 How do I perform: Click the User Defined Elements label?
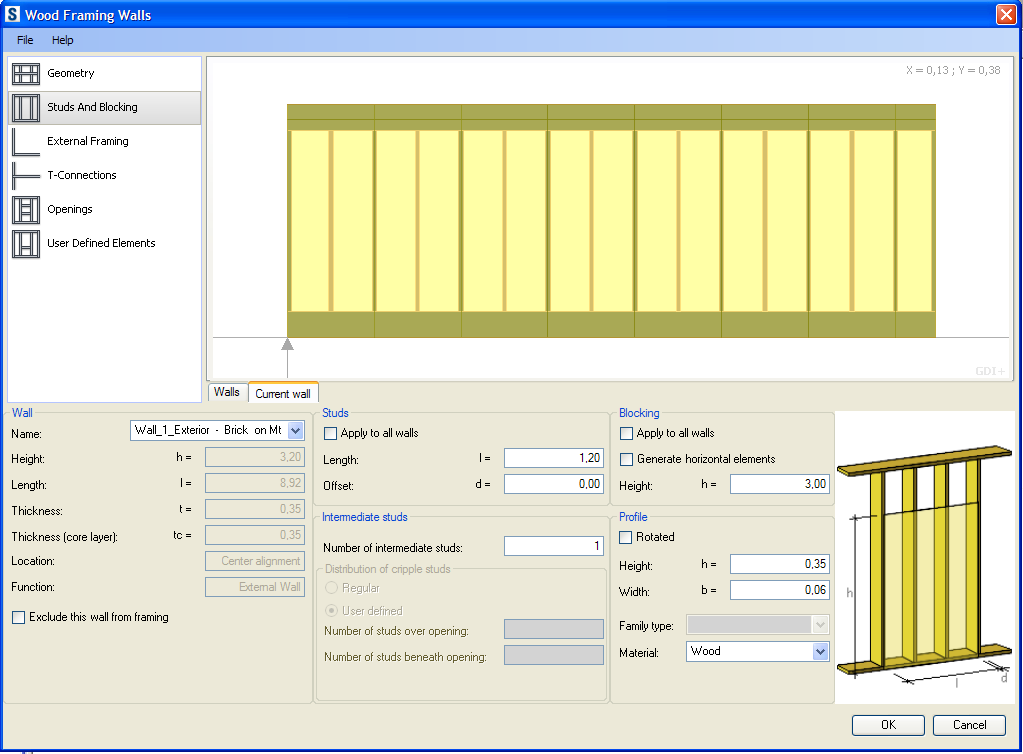pos(101,243)
